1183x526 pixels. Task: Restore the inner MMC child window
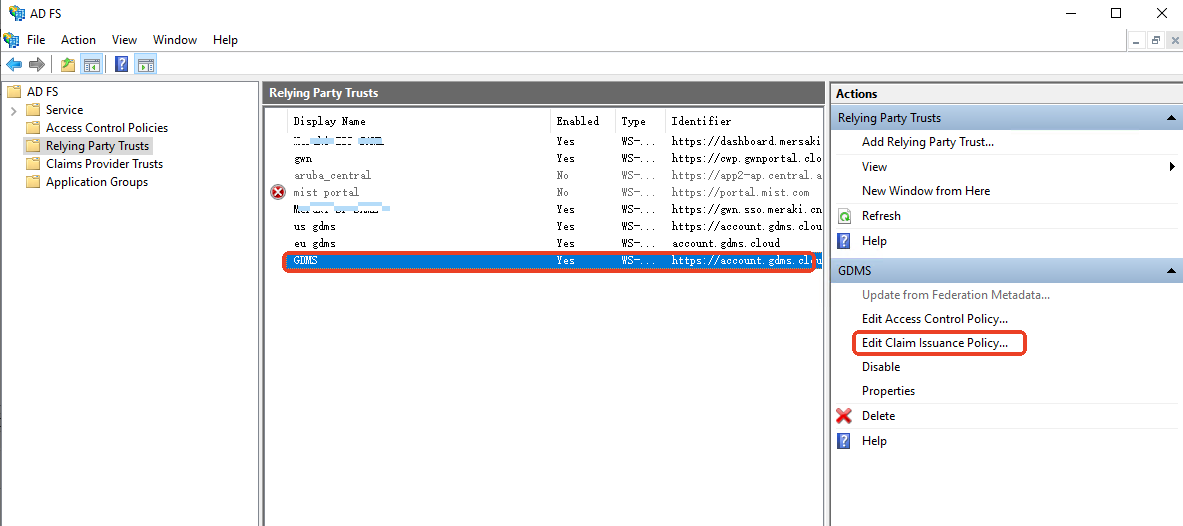[1155, 42]
